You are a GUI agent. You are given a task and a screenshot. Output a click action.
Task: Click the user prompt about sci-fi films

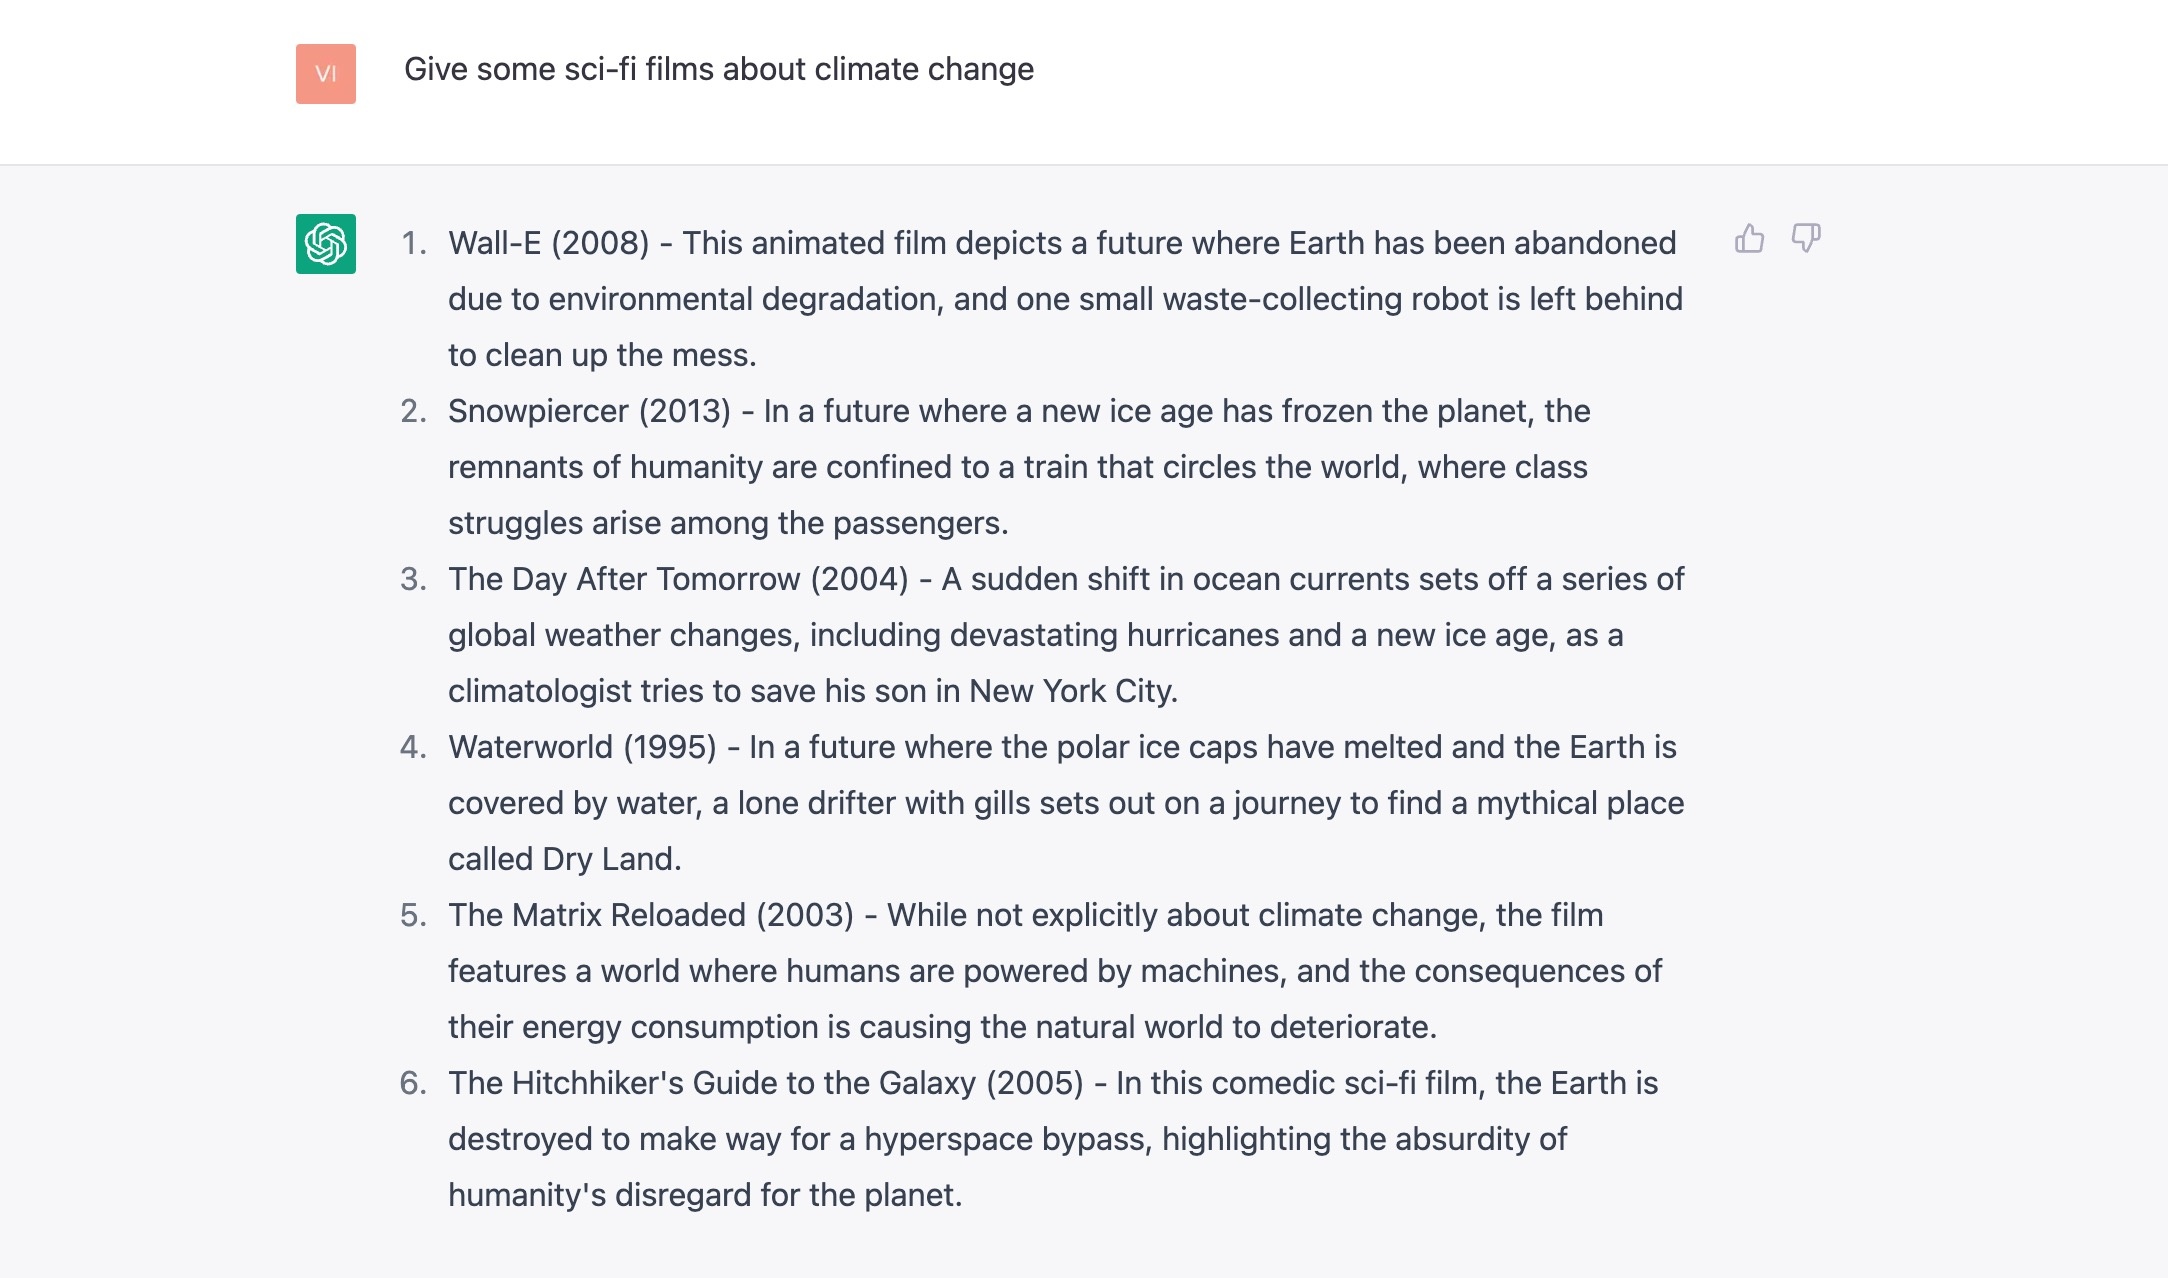(718, 69)
